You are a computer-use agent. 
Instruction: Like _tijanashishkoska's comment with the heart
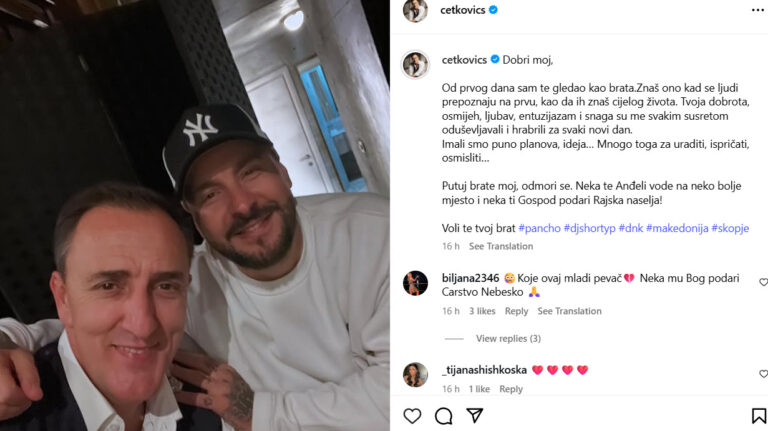(x=763, y=374)
